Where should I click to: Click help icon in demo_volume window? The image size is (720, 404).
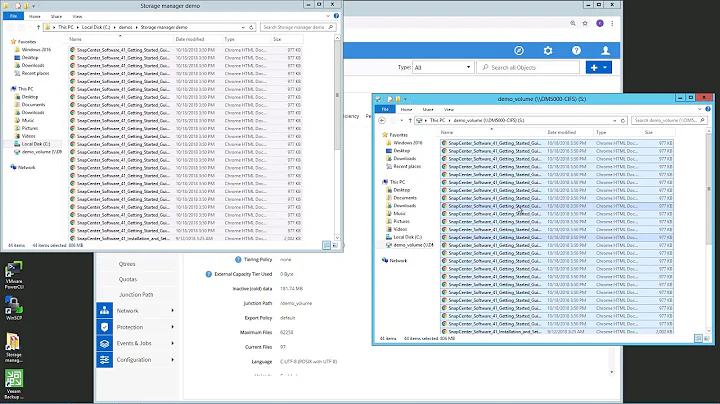pos(708,109)
